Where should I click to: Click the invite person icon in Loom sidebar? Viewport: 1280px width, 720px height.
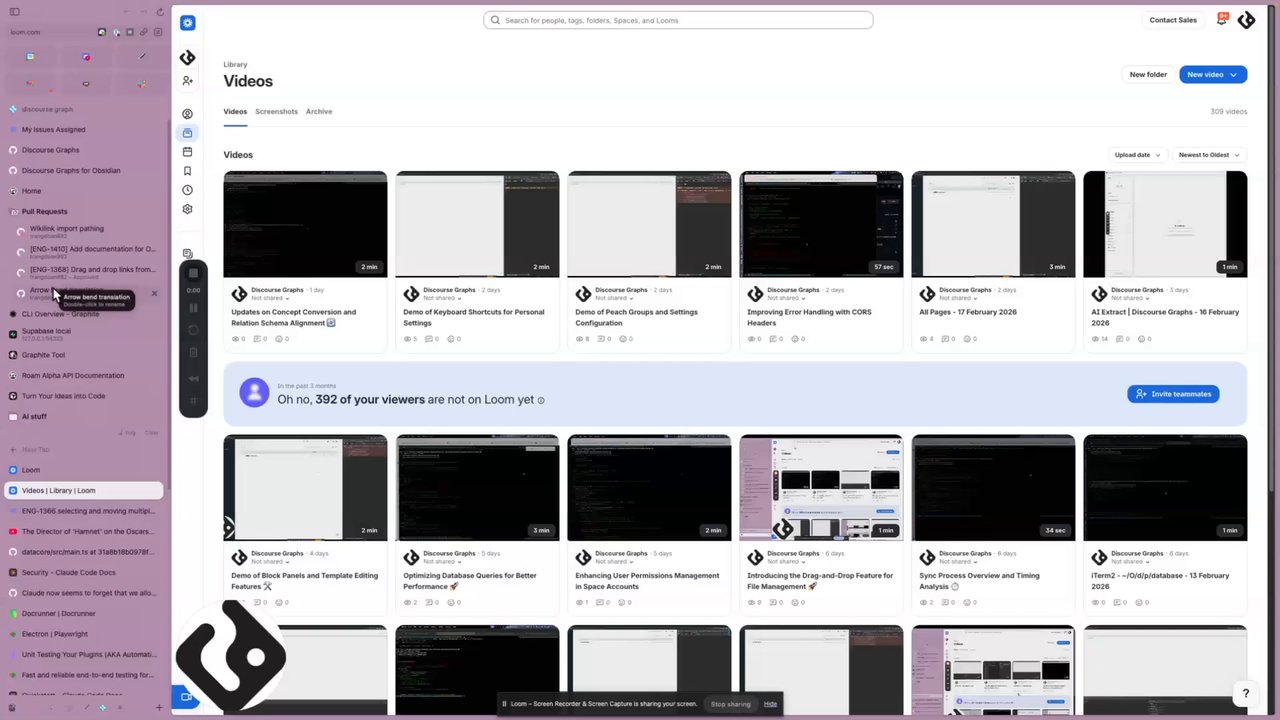coord(187,81)
